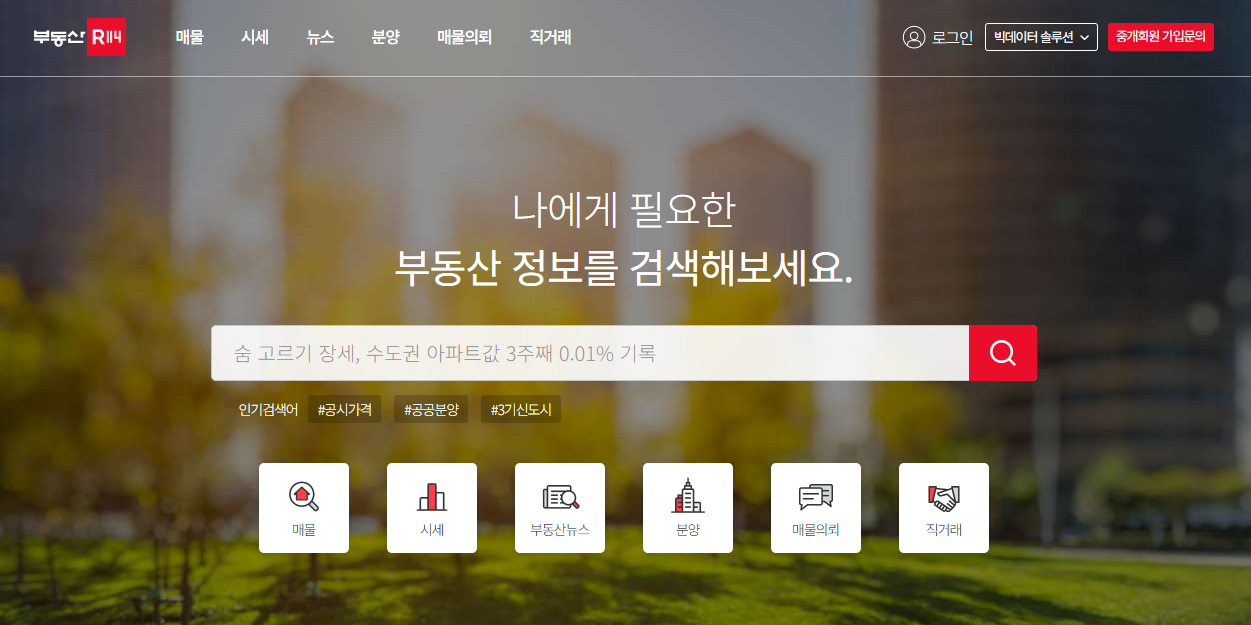Click the 인기검색어 label text
The image size is (1251, 625).
(268, 409)
